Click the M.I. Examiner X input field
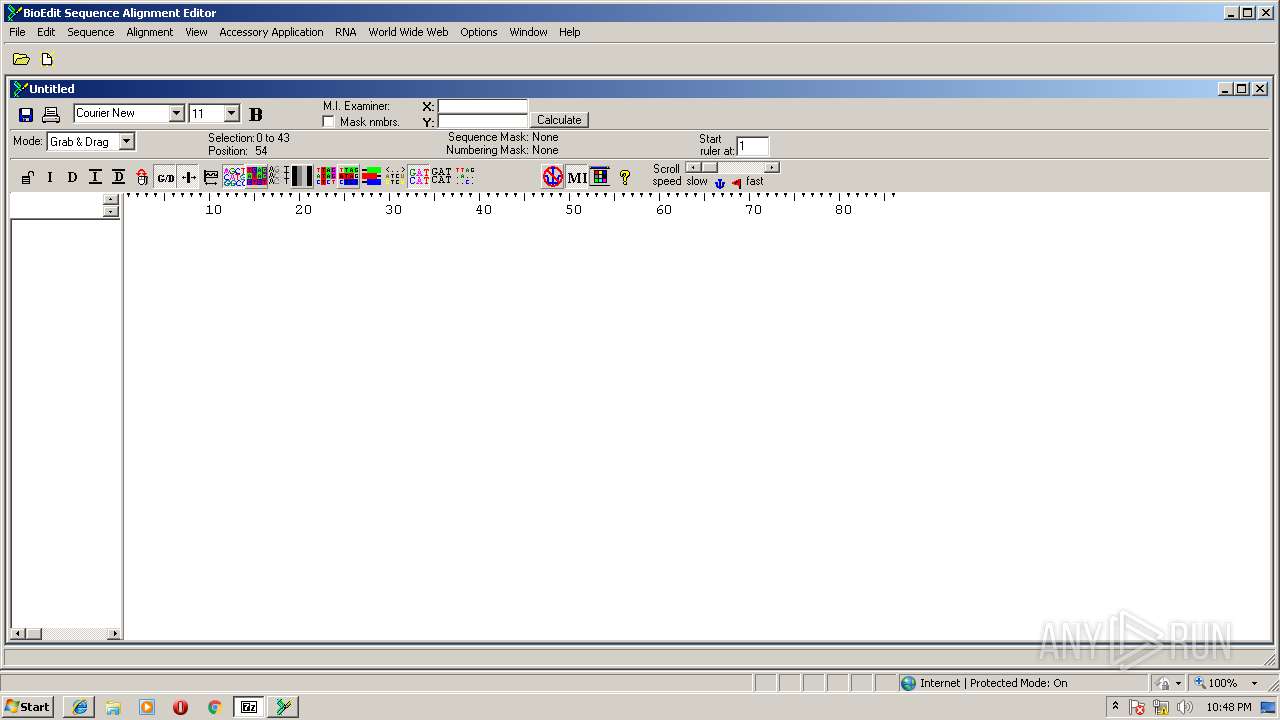 482,106
